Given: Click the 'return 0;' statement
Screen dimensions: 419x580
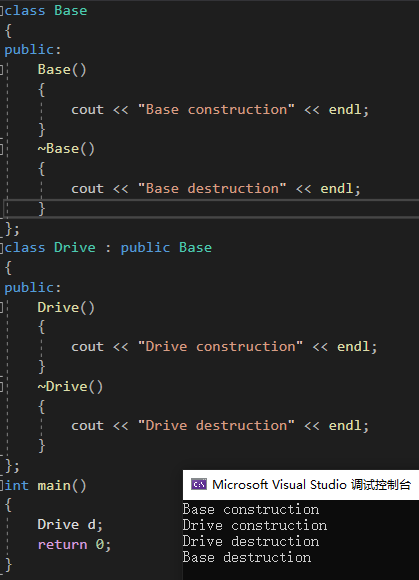Looking at the screenshot, I should (x=74, y=544).
